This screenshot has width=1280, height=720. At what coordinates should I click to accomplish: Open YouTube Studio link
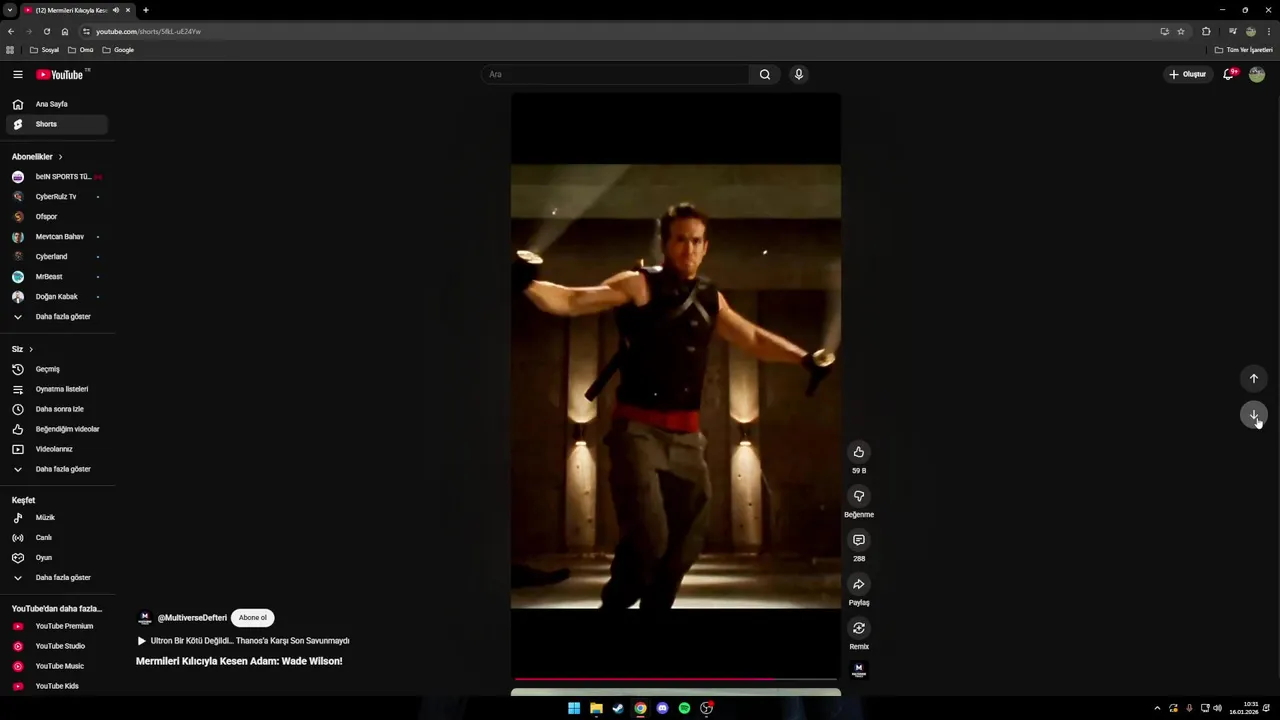56,646
